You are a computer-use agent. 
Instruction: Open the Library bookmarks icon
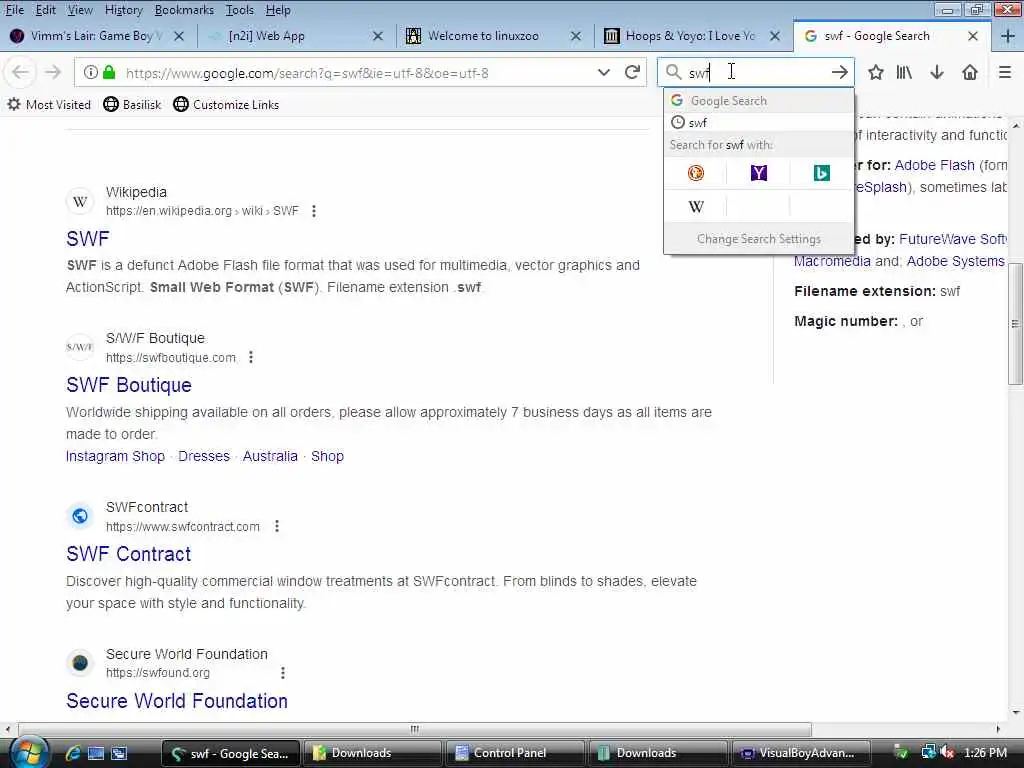904,72
